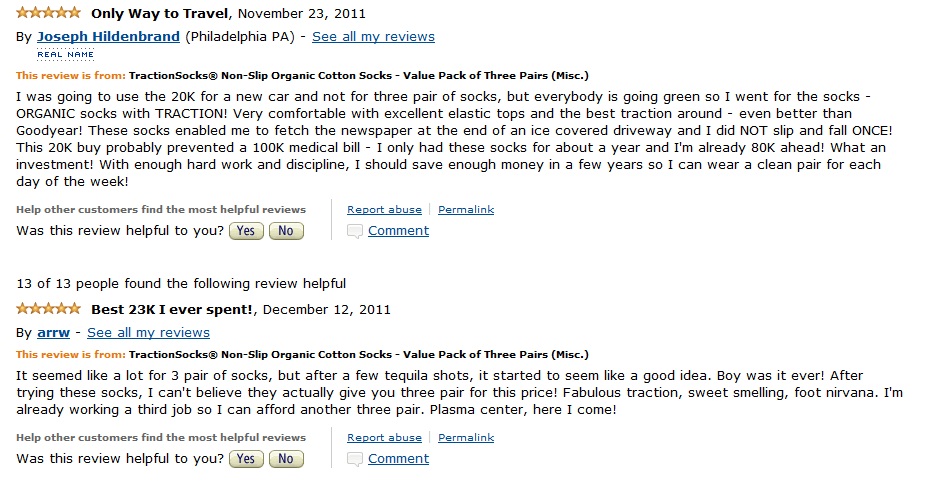Click the comment bubble icon under Joseph's review
The height and width of the screenshot is (498, 942).
pyautogui.click(x=355, y=231)
